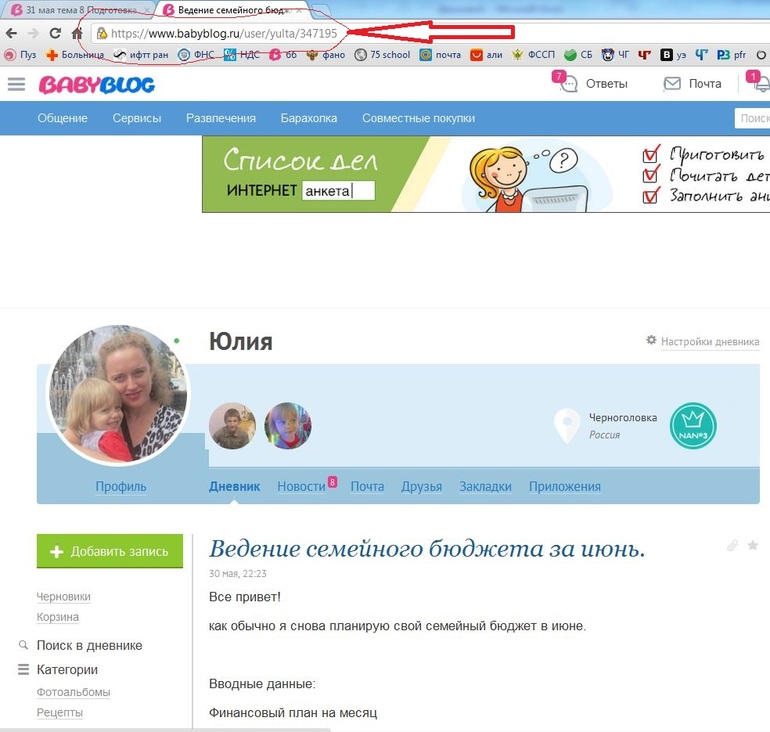Click the location pin icon near Черноголовка
Image resolution: width=770 pixels, height=732 pixels.
pos(568,425)
